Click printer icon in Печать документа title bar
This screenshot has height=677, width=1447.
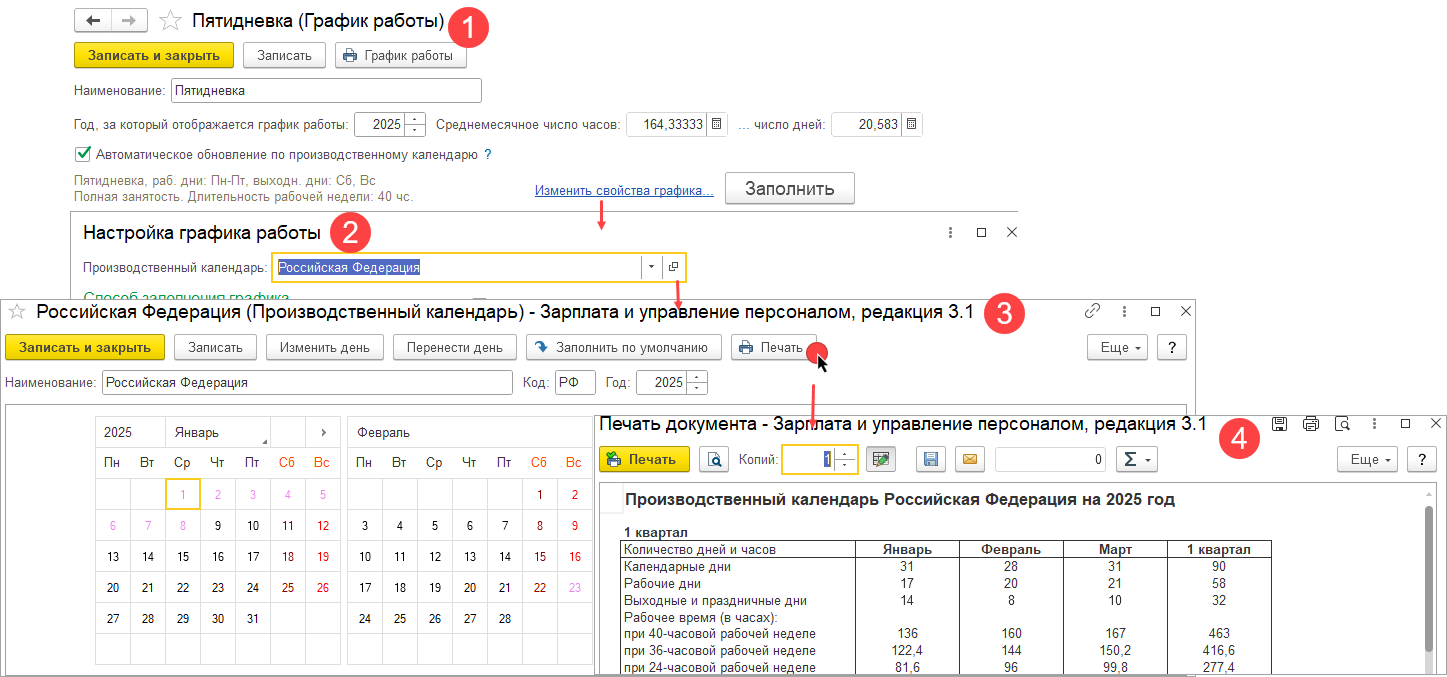(1311, 424)
